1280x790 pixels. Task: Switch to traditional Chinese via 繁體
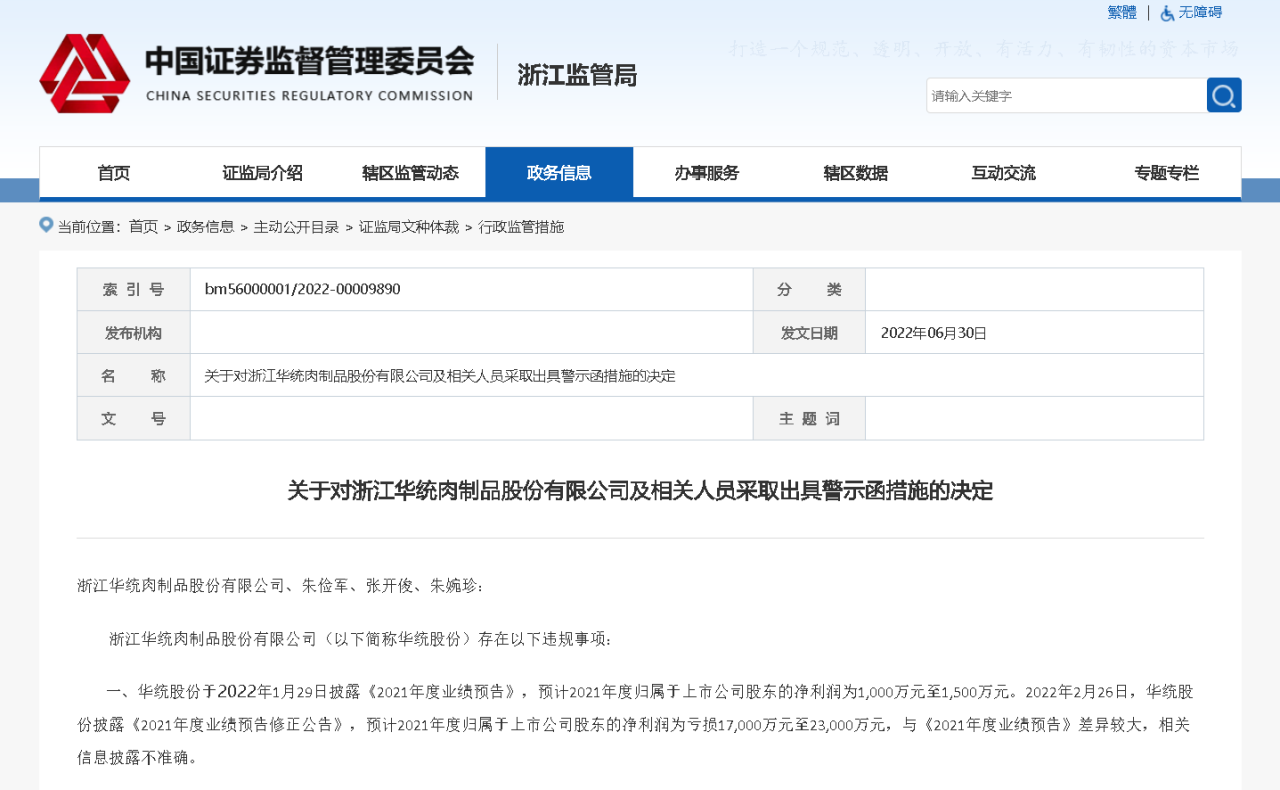[1122, 12]
